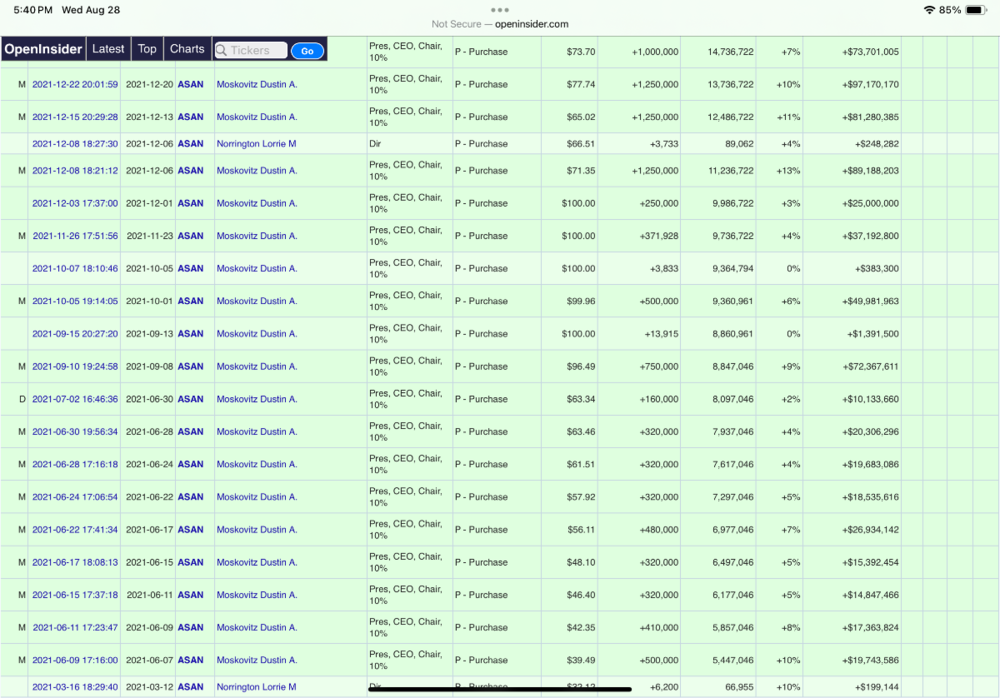
Task: Open filing dated 2021-06-09 17:16:00
Action: [75, 660]
